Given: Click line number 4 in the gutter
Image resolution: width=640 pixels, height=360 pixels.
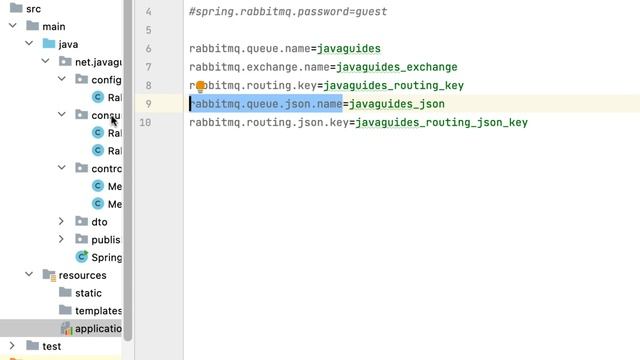Looking at the screenshot, I should [x=149, y=11].
